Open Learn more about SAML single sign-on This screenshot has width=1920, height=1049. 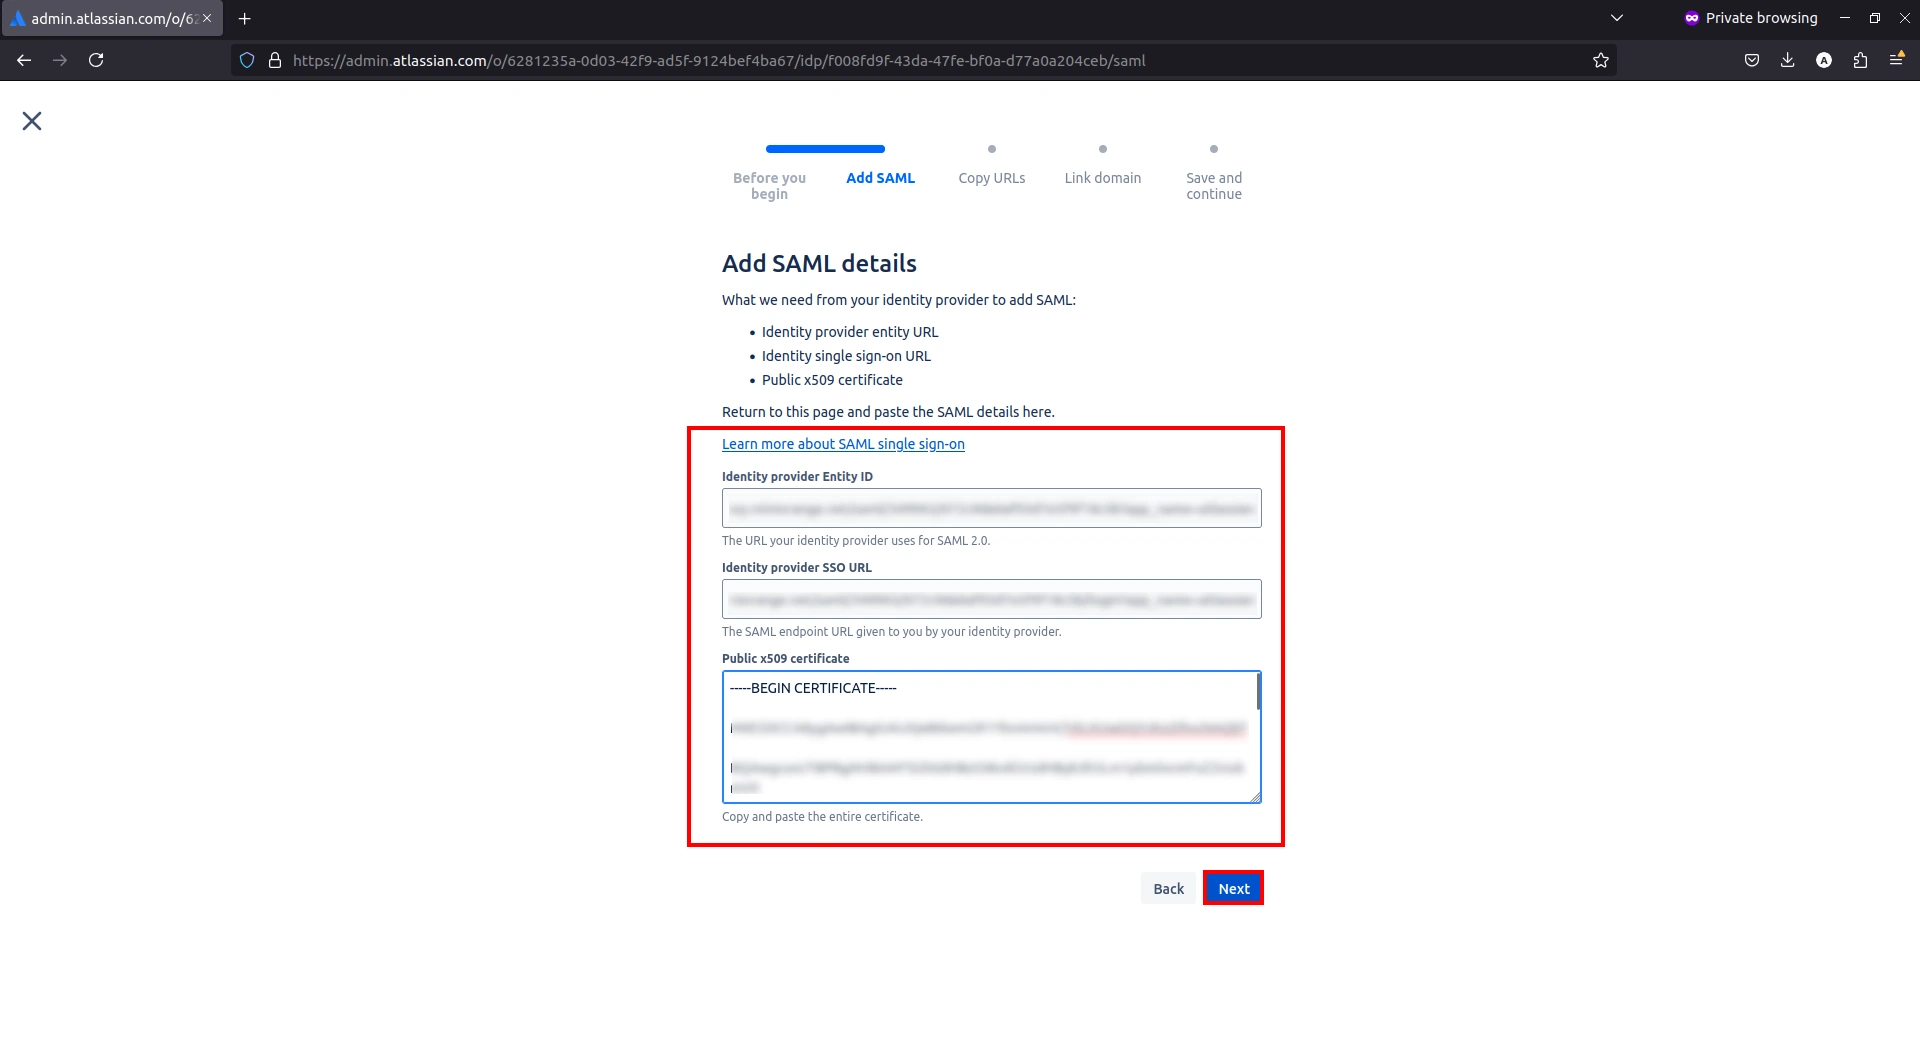843,444
